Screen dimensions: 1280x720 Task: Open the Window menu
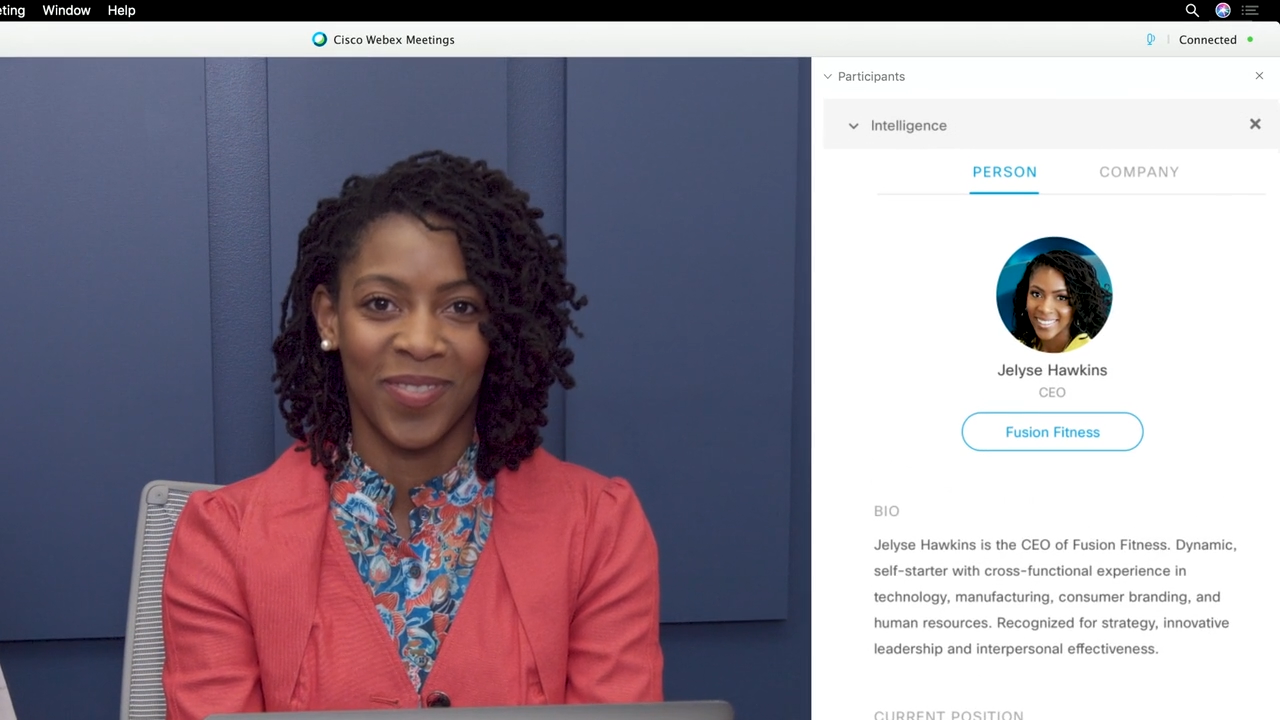pyautogui.click(x=66, y=10)
